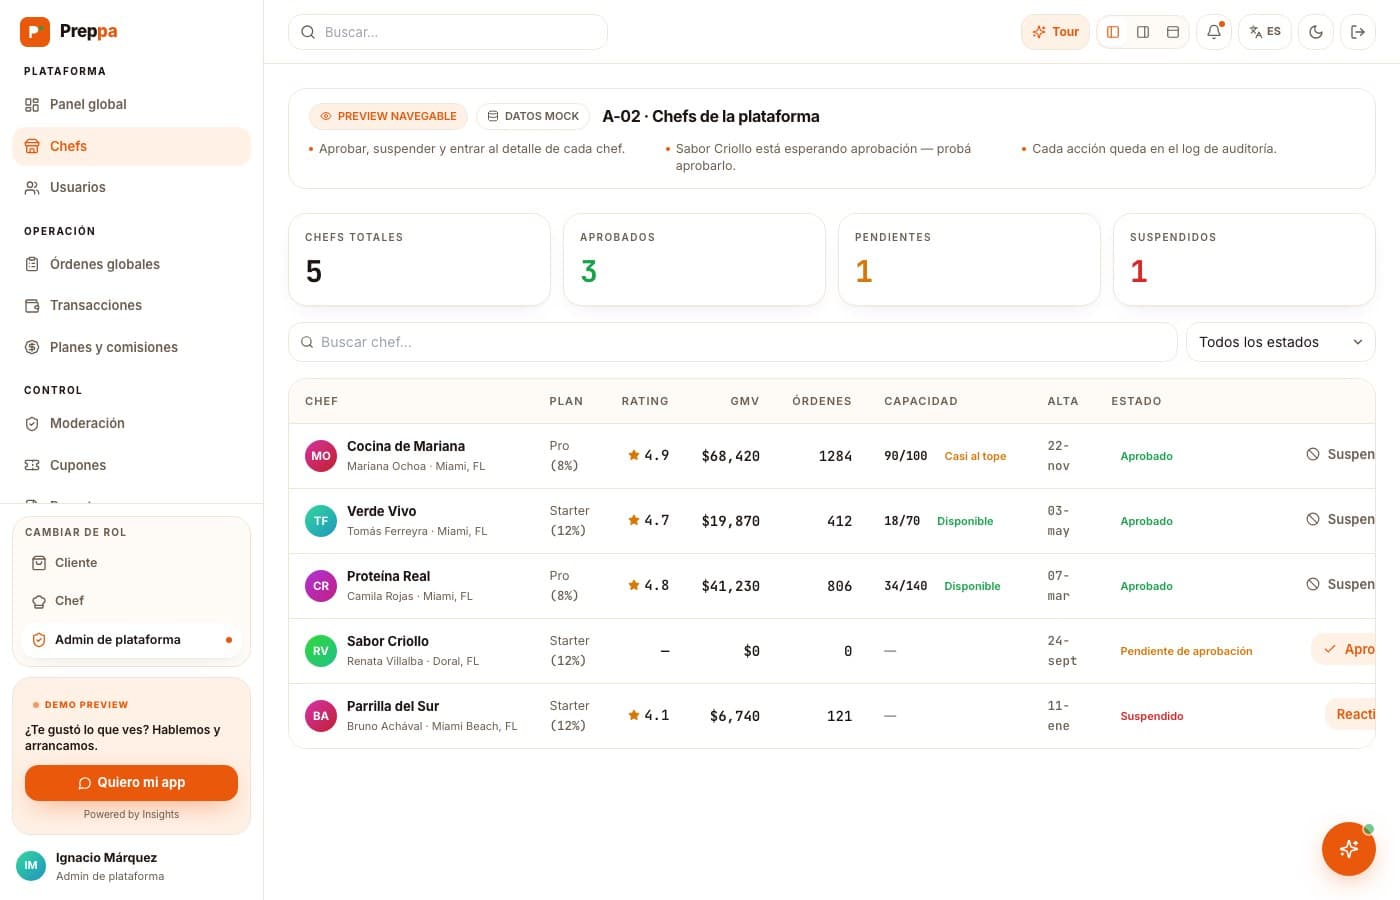
Task: Click the RV avatar for Sabor Criollo
Action: click(x=321, y=651)
